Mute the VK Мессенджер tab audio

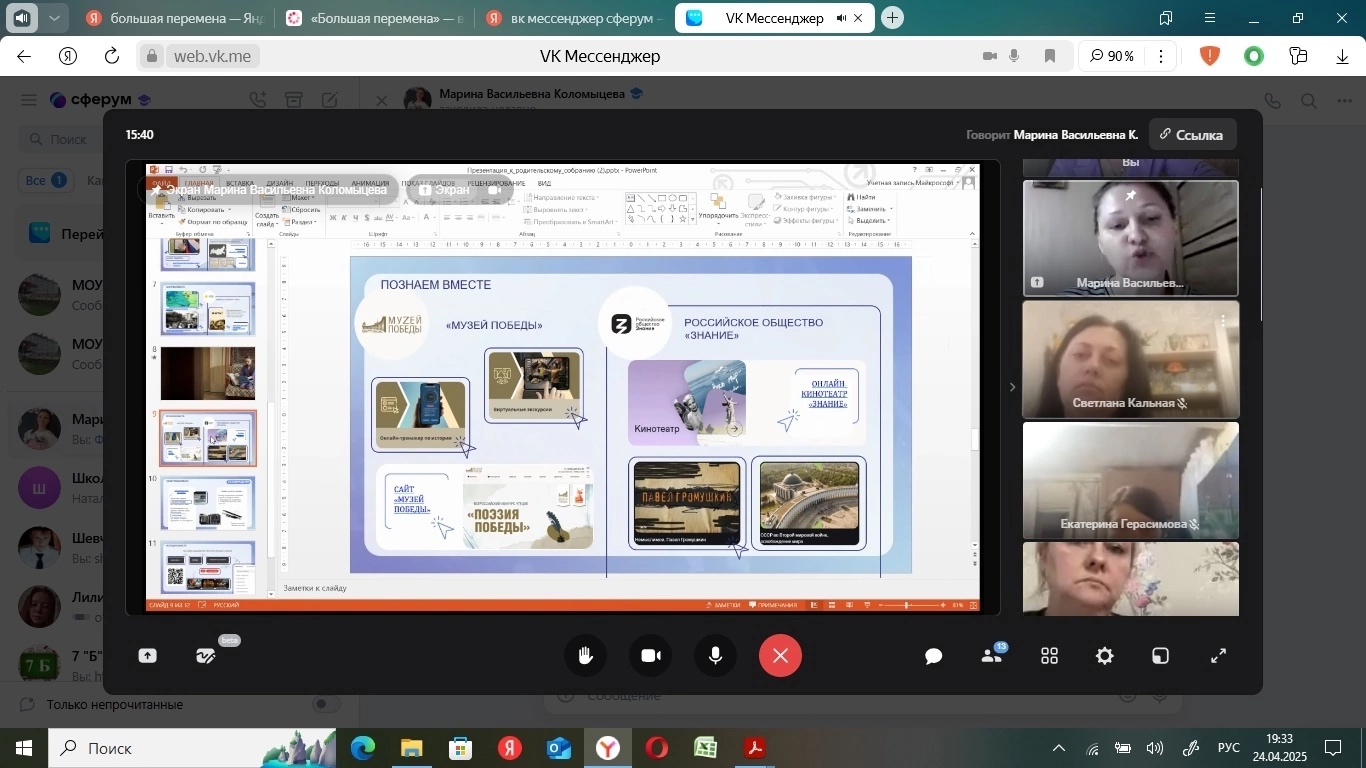840,18
